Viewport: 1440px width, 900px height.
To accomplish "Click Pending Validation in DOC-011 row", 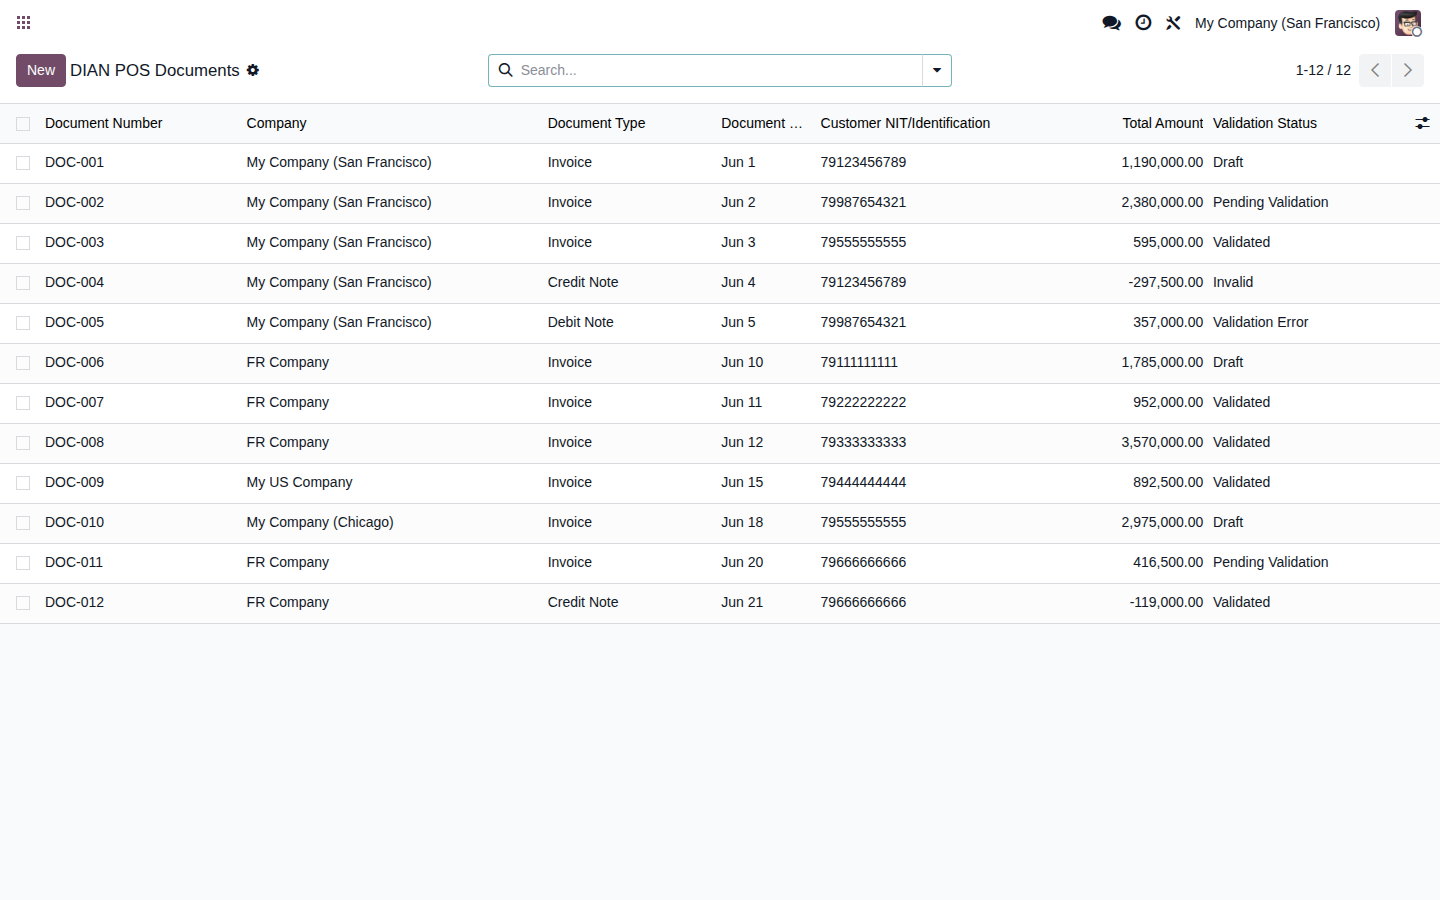I will click(x=1270, y=562).
